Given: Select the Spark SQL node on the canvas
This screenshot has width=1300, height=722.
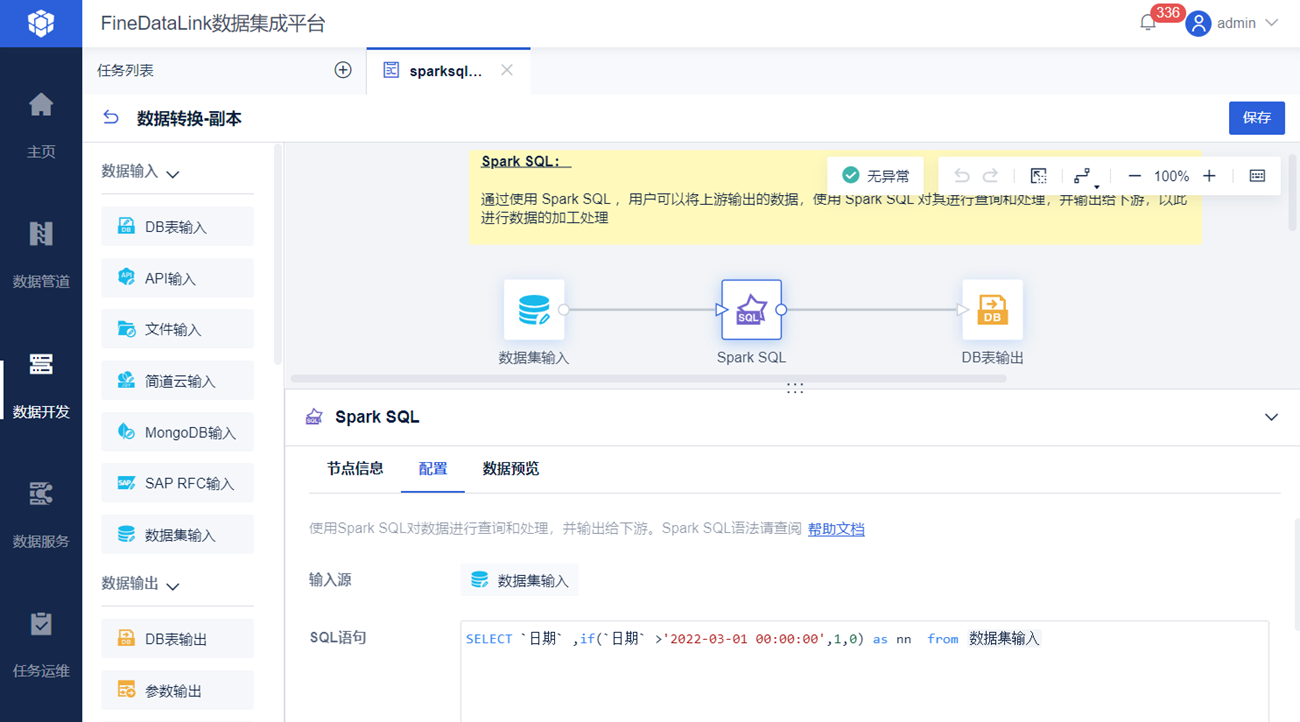Looking at the screenshot, I should [x=751, y=310].
